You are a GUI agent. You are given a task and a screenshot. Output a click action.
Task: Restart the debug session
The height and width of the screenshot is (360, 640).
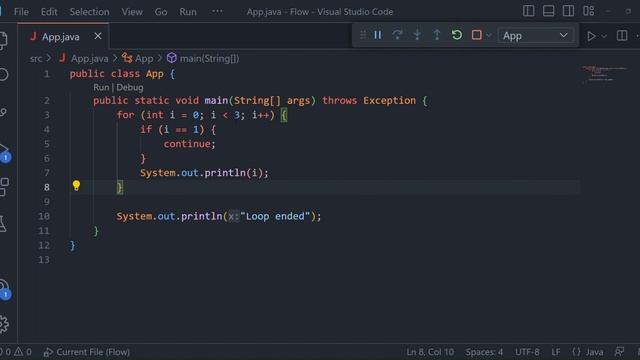coord(457,35)
